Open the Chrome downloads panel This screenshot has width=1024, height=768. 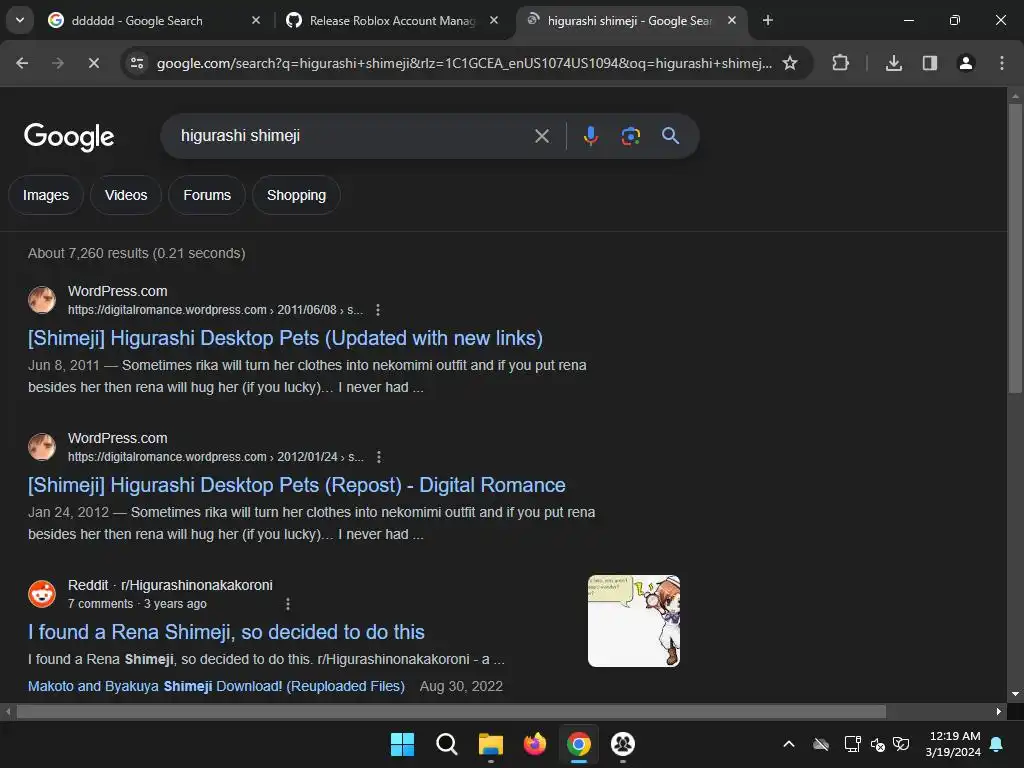pyautogui.click(x=894, y=63)
